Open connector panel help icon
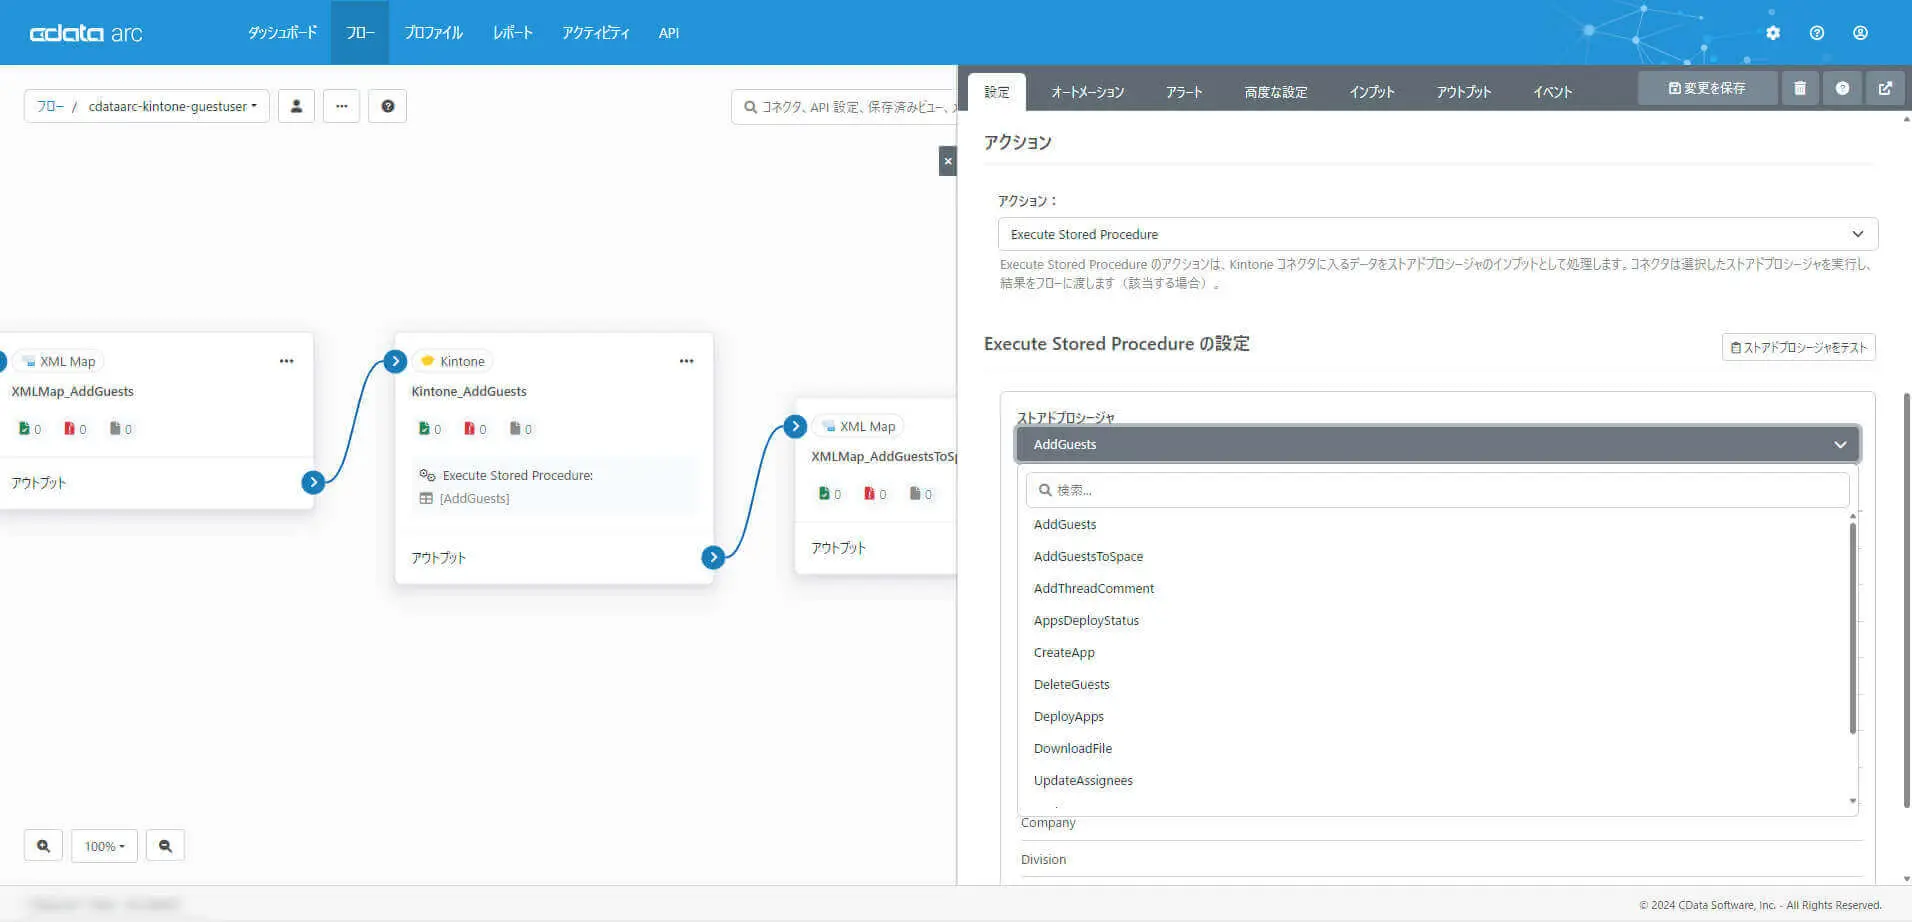The image size is (1912, 922). coord(1842,88)
